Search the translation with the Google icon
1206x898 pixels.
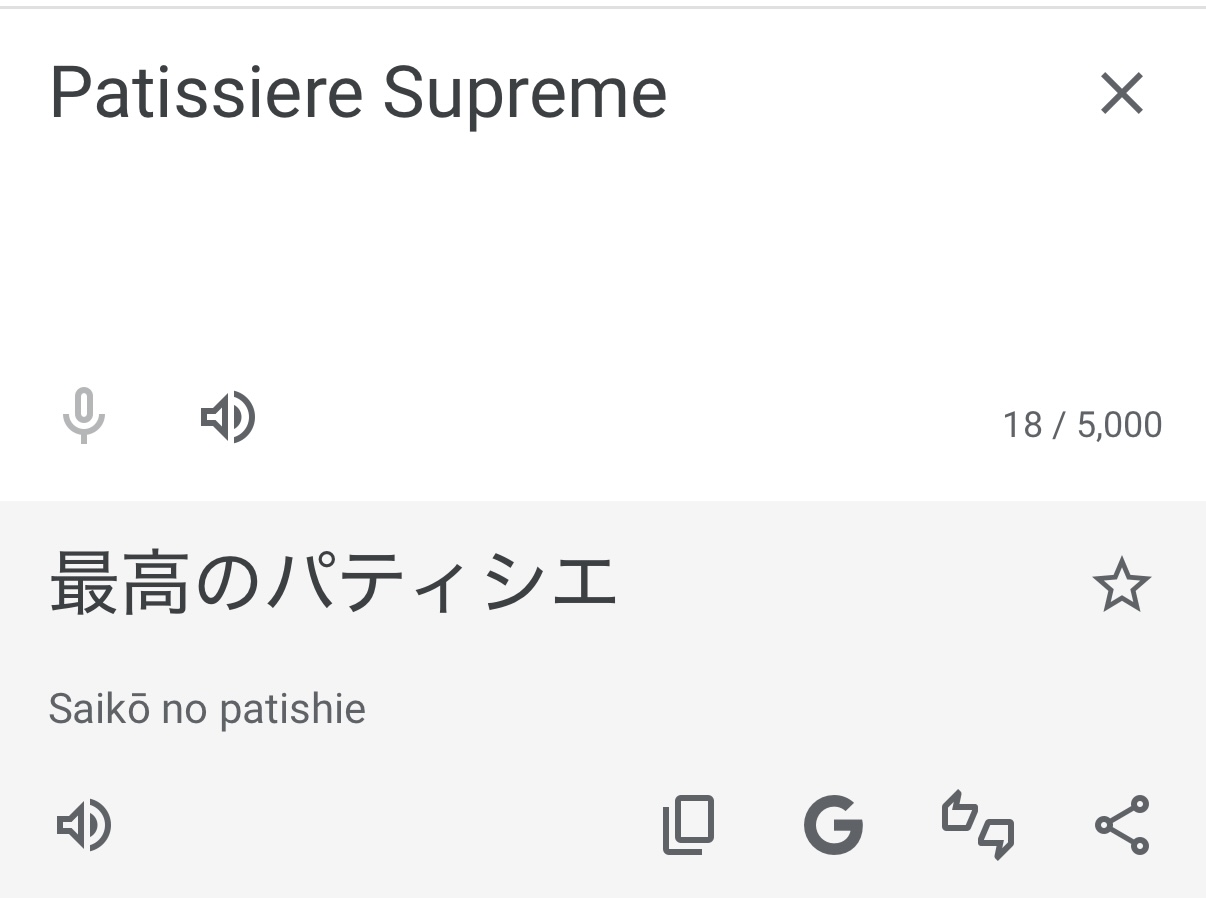pyautogui.click(x=833, y=826)
